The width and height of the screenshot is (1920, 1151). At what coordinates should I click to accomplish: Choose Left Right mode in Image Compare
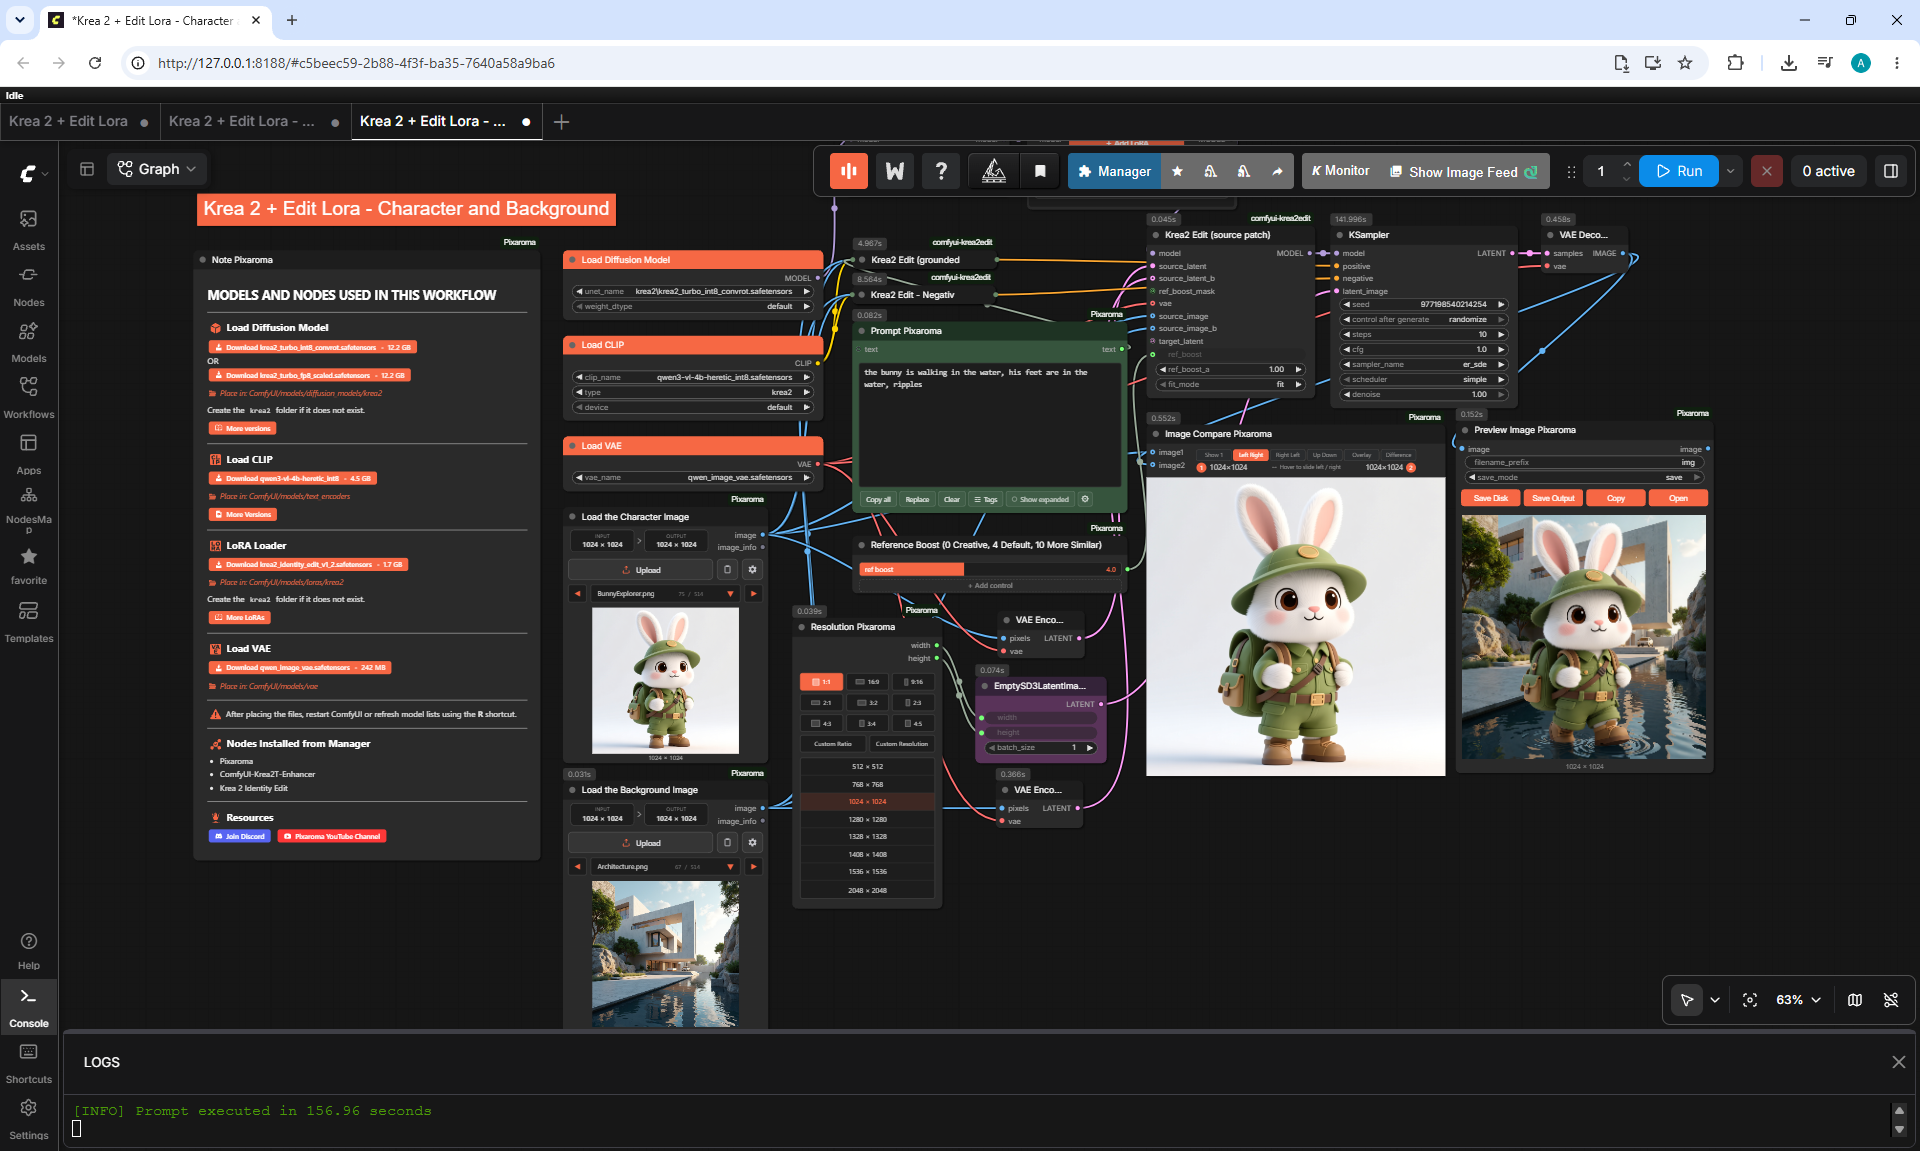point(1250,455)
